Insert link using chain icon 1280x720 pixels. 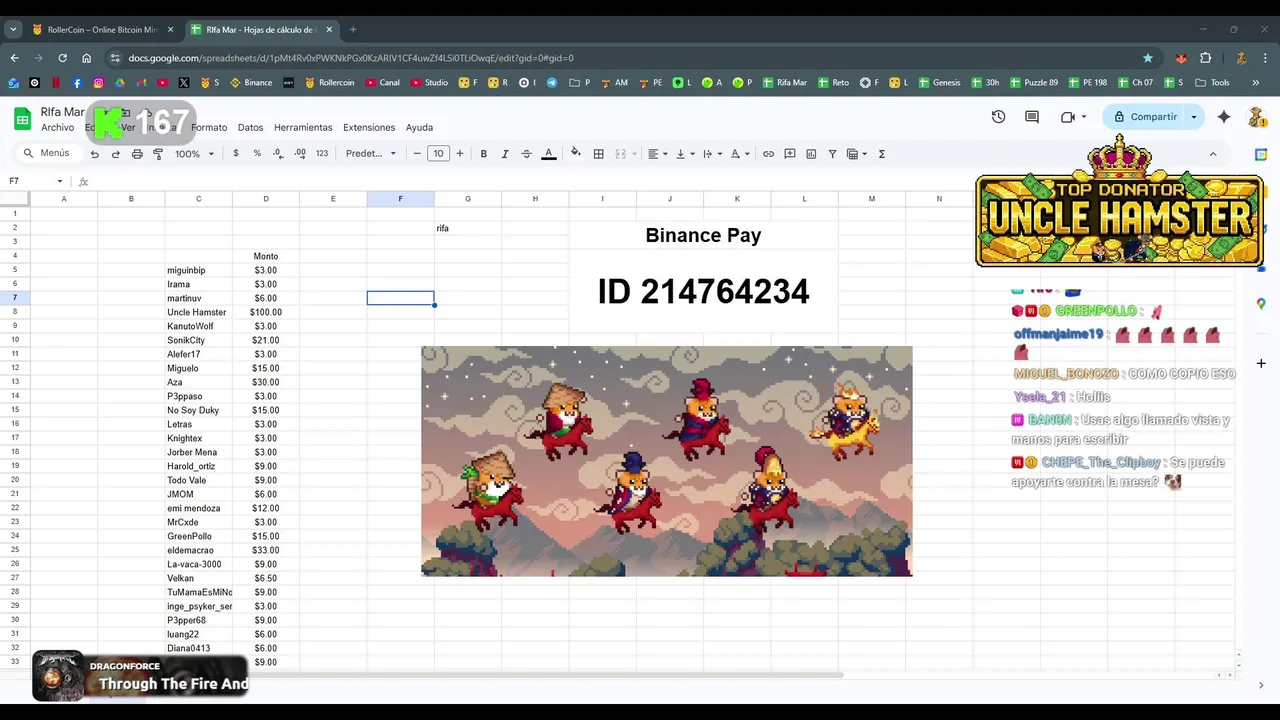click(x=768, y=154)
